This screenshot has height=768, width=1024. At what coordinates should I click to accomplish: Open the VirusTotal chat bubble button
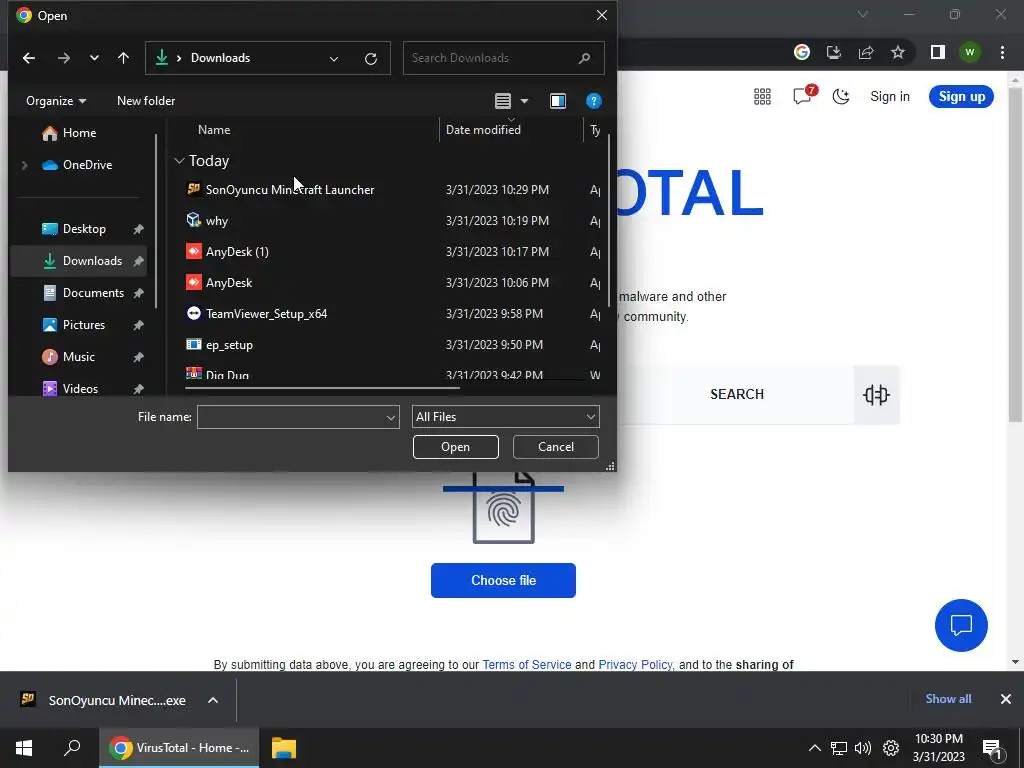(x=961, y=625)
